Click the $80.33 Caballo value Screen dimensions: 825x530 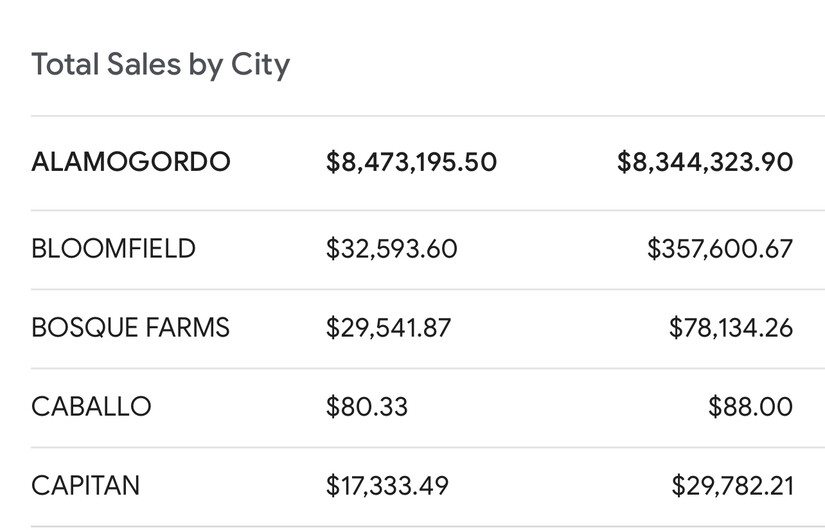click(367, 406)
